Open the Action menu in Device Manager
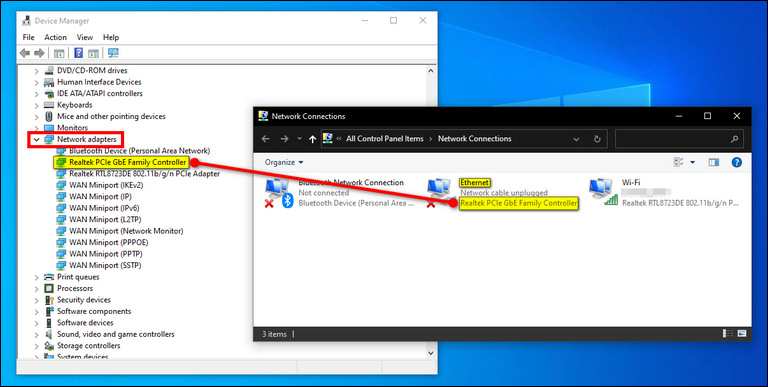This screenshot has width=768, height=387. click(55, 37)
